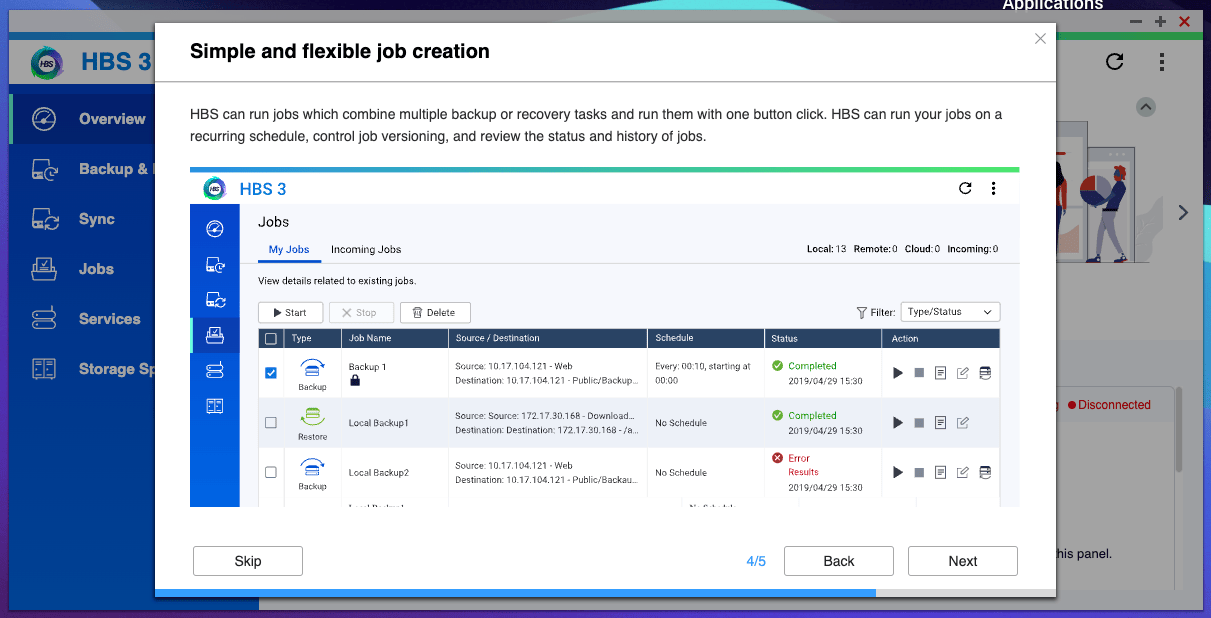Viewport: 1211px width, 618px height.
Task: Check the Local Backup2 job checkbox
Action: click(271, 472)
